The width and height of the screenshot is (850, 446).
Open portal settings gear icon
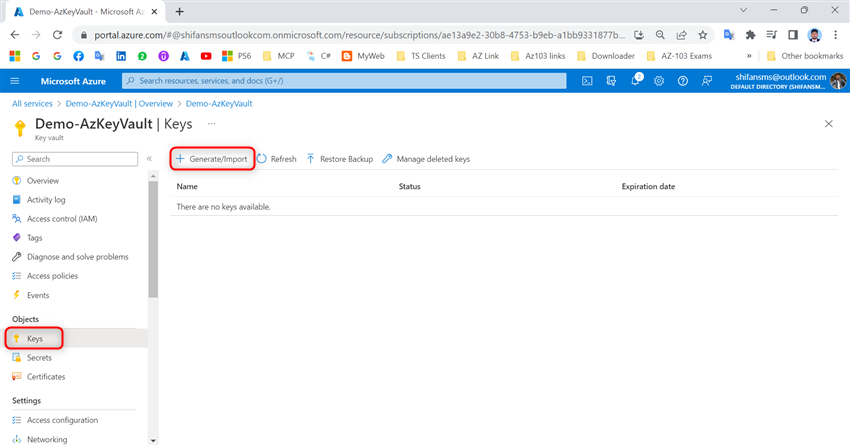click(659, 81)
